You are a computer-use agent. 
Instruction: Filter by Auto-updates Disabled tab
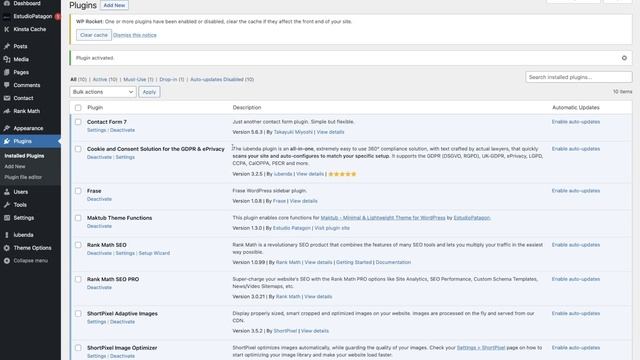pyautogui.click(x=222, y=80)
